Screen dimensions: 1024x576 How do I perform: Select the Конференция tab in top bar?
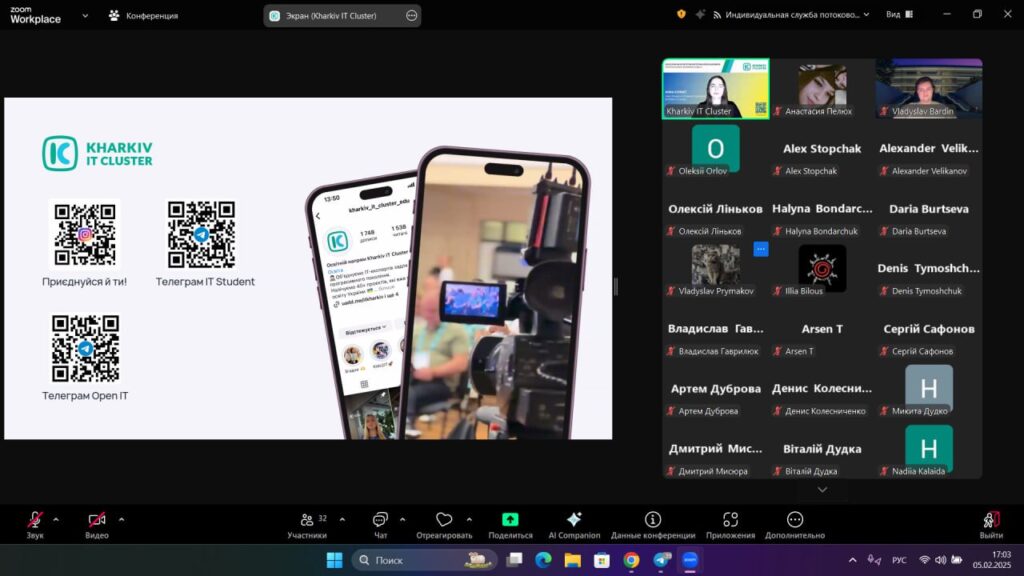[143, 16]
